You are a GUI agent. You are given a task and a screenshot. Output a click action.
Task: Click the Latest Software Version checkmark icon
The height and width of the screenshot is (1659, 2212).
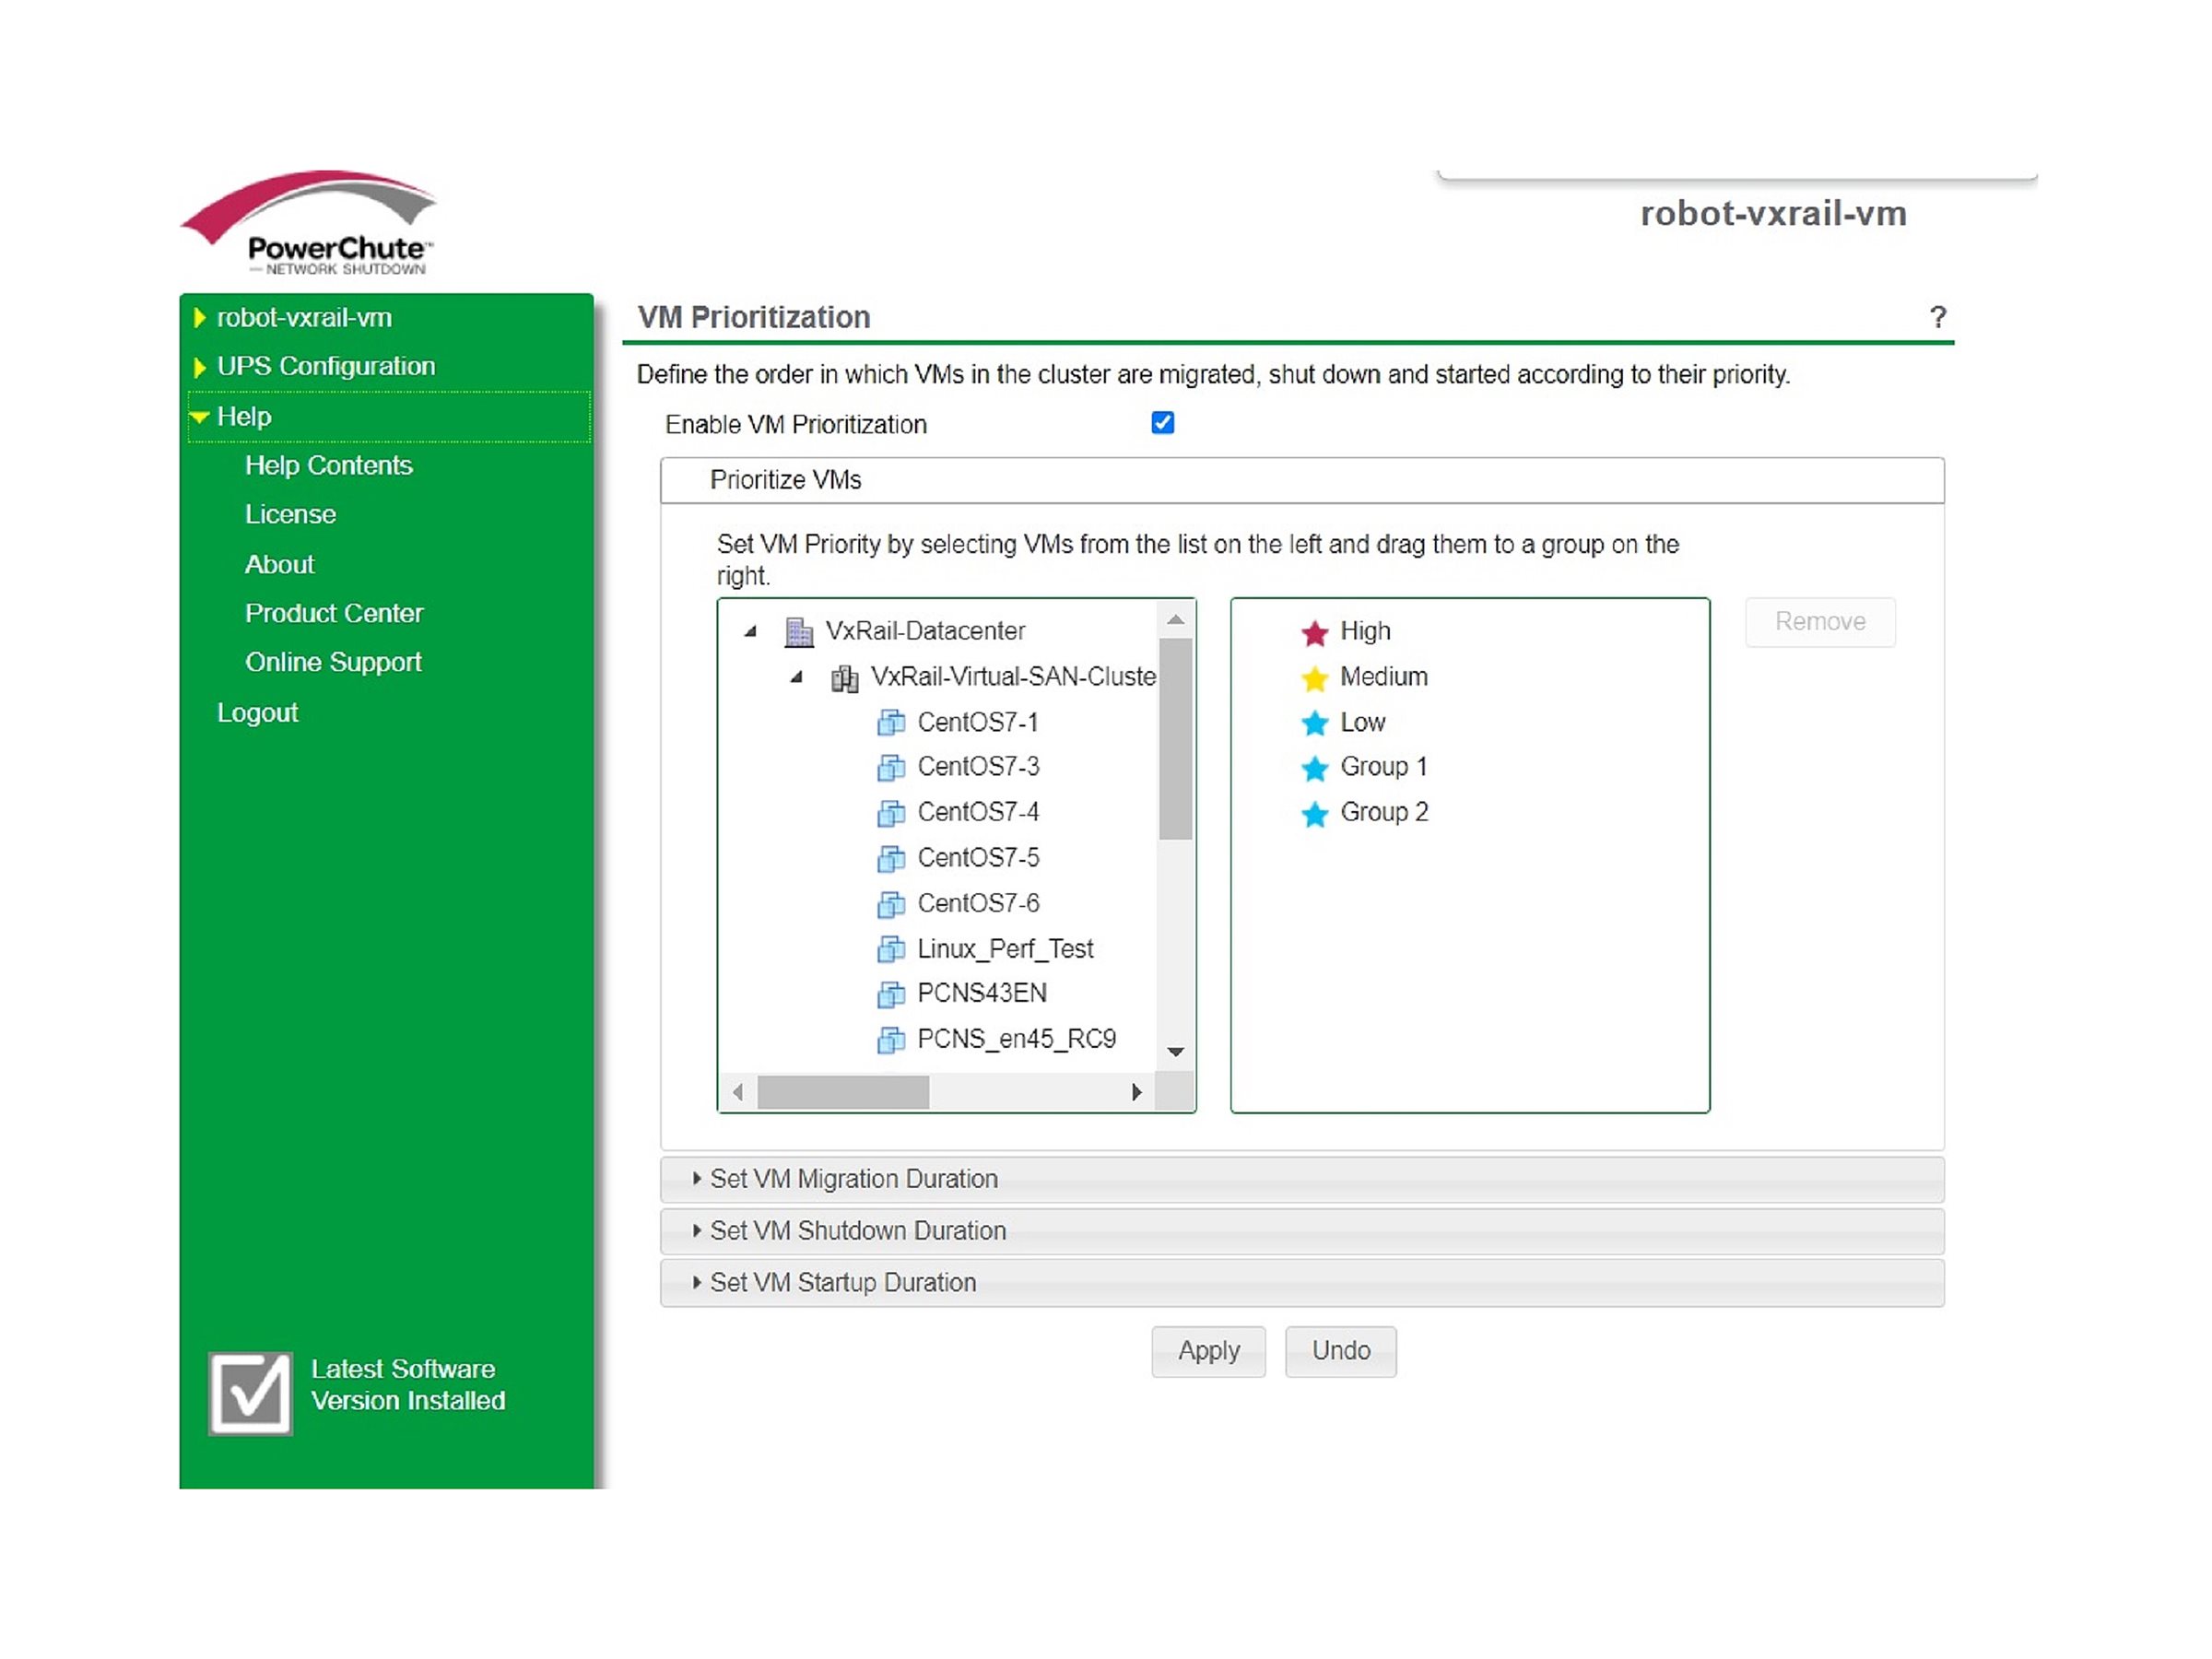[250, 1392]
